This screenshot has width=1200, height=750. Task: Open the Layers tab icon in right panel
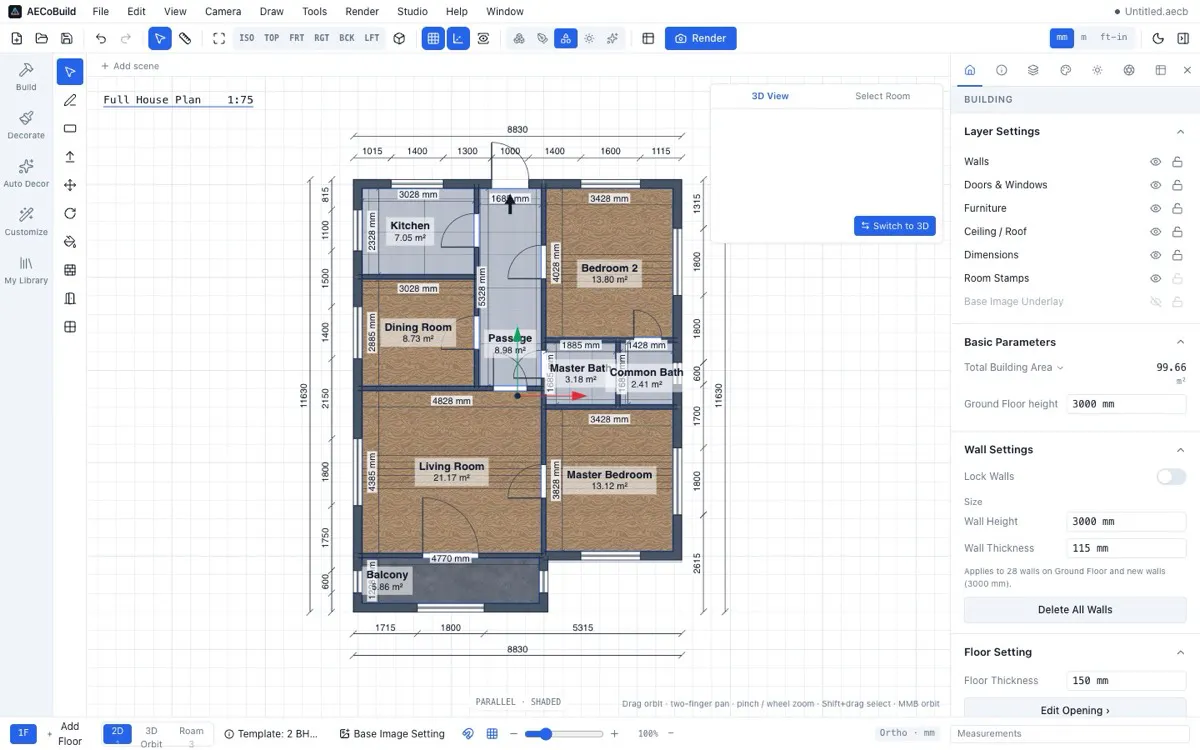coord(1033,70)
